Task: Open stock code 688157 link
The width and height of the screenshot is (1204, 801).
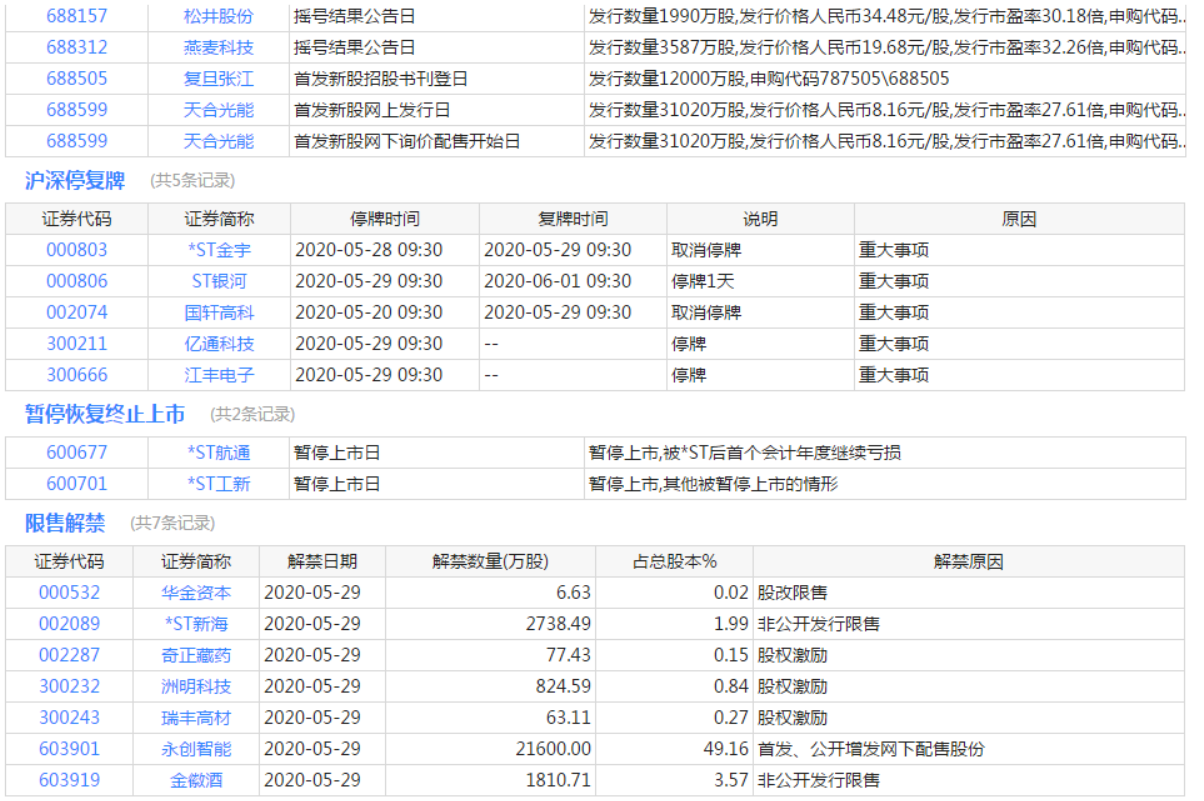Action: click(77, 16)
